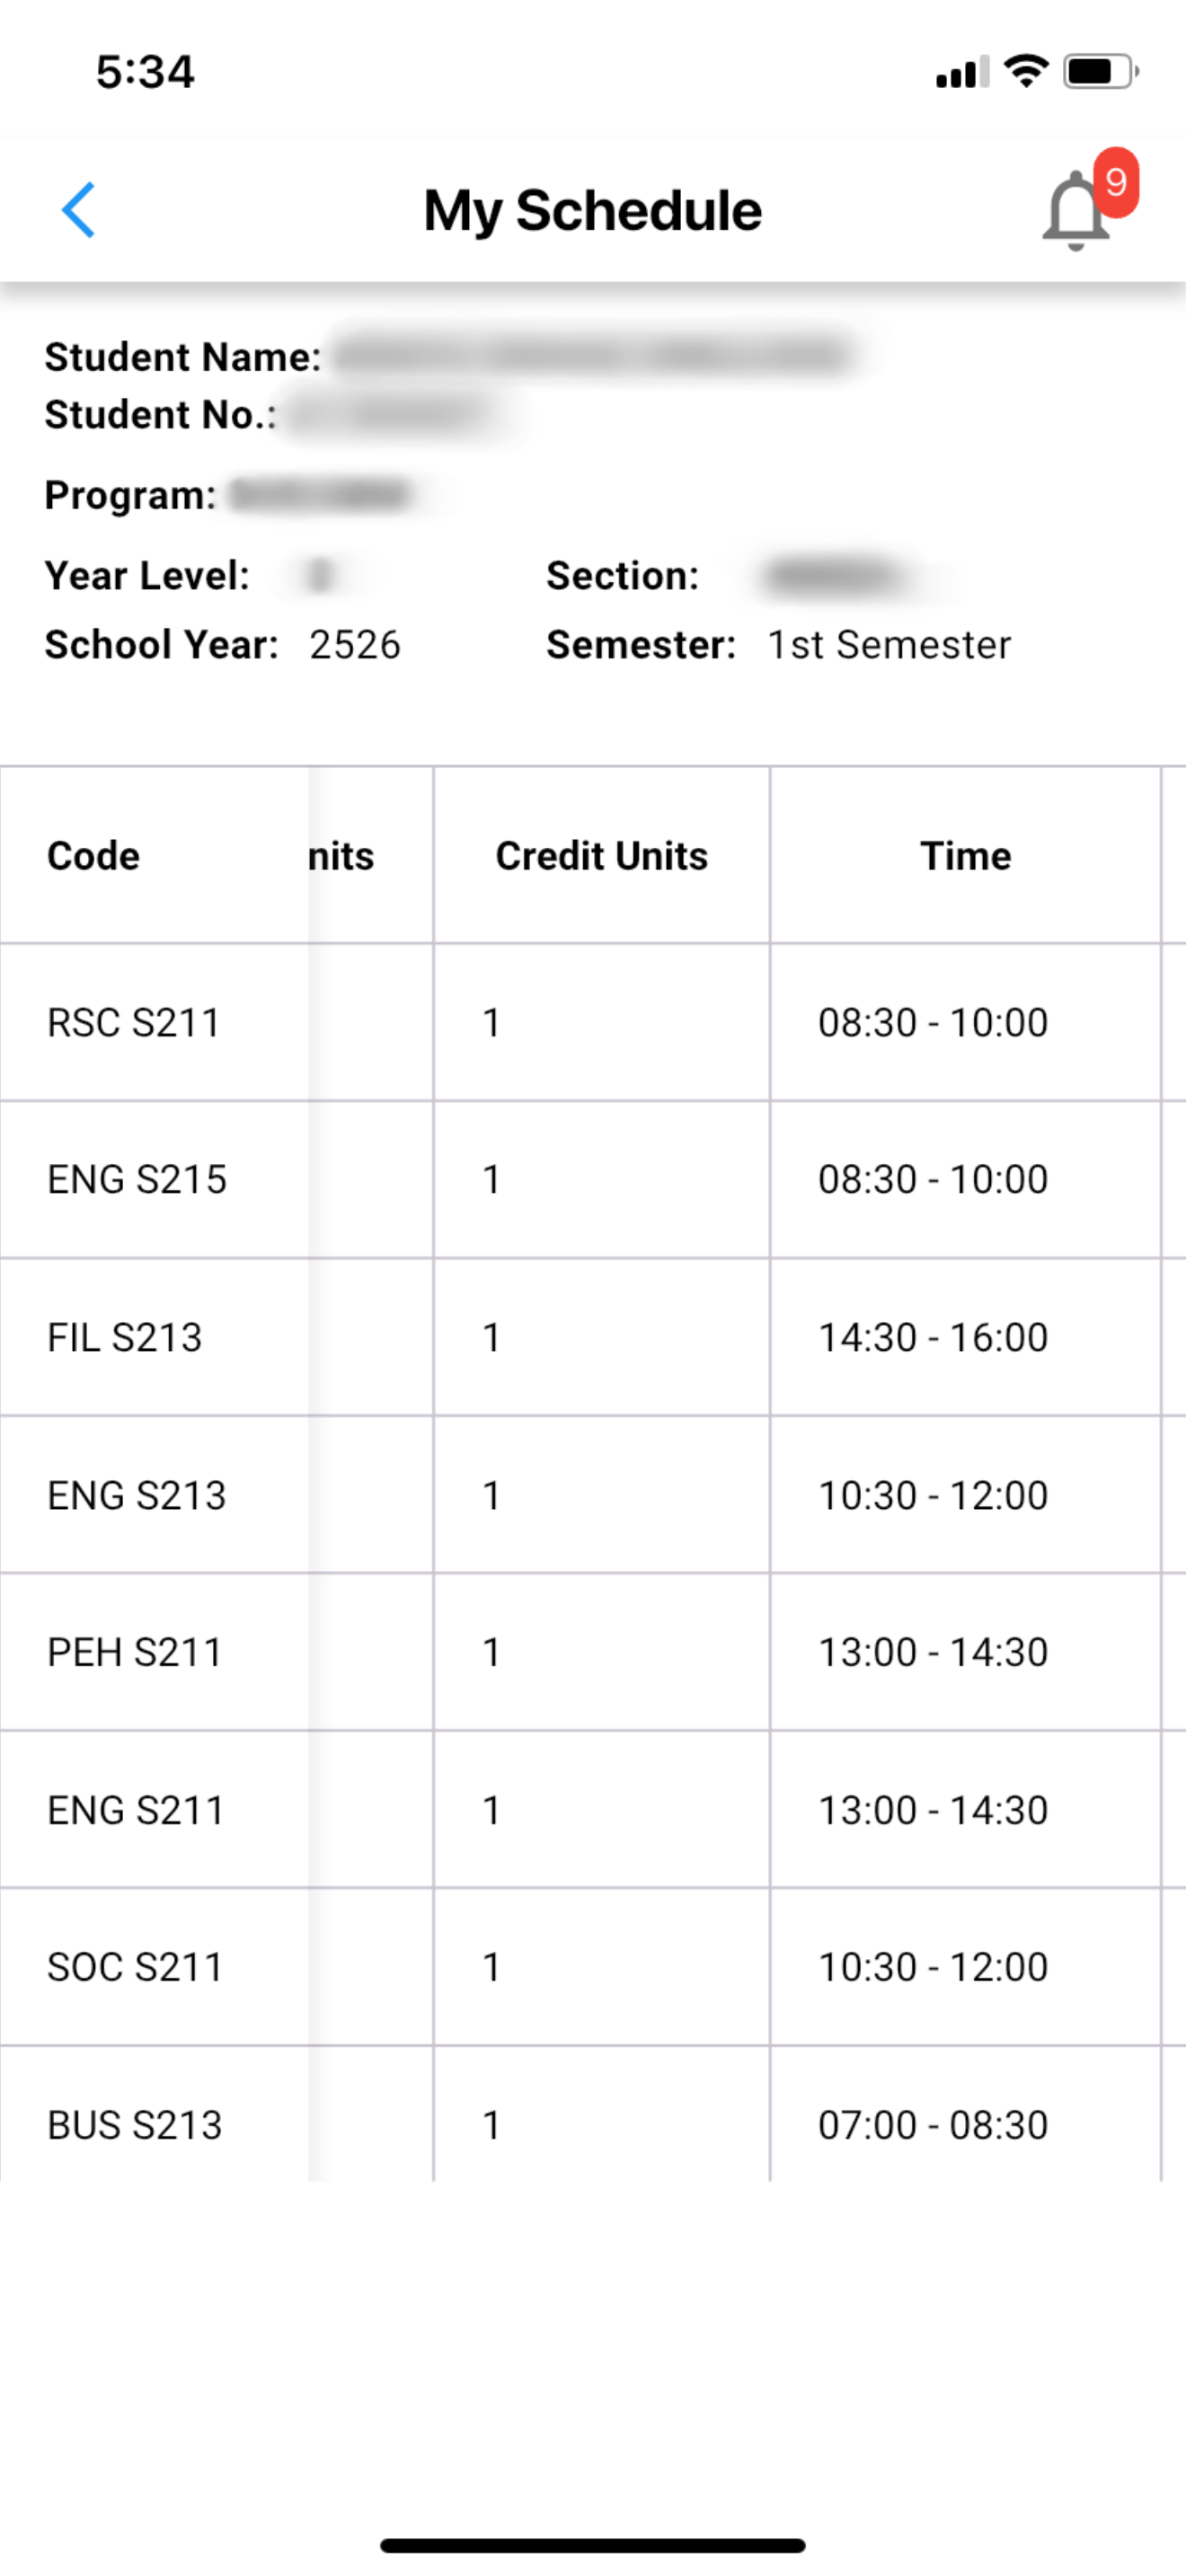Tap the cellular signal bars
Viewport: 1186px width, 2576px height.
tap(962, 72)
